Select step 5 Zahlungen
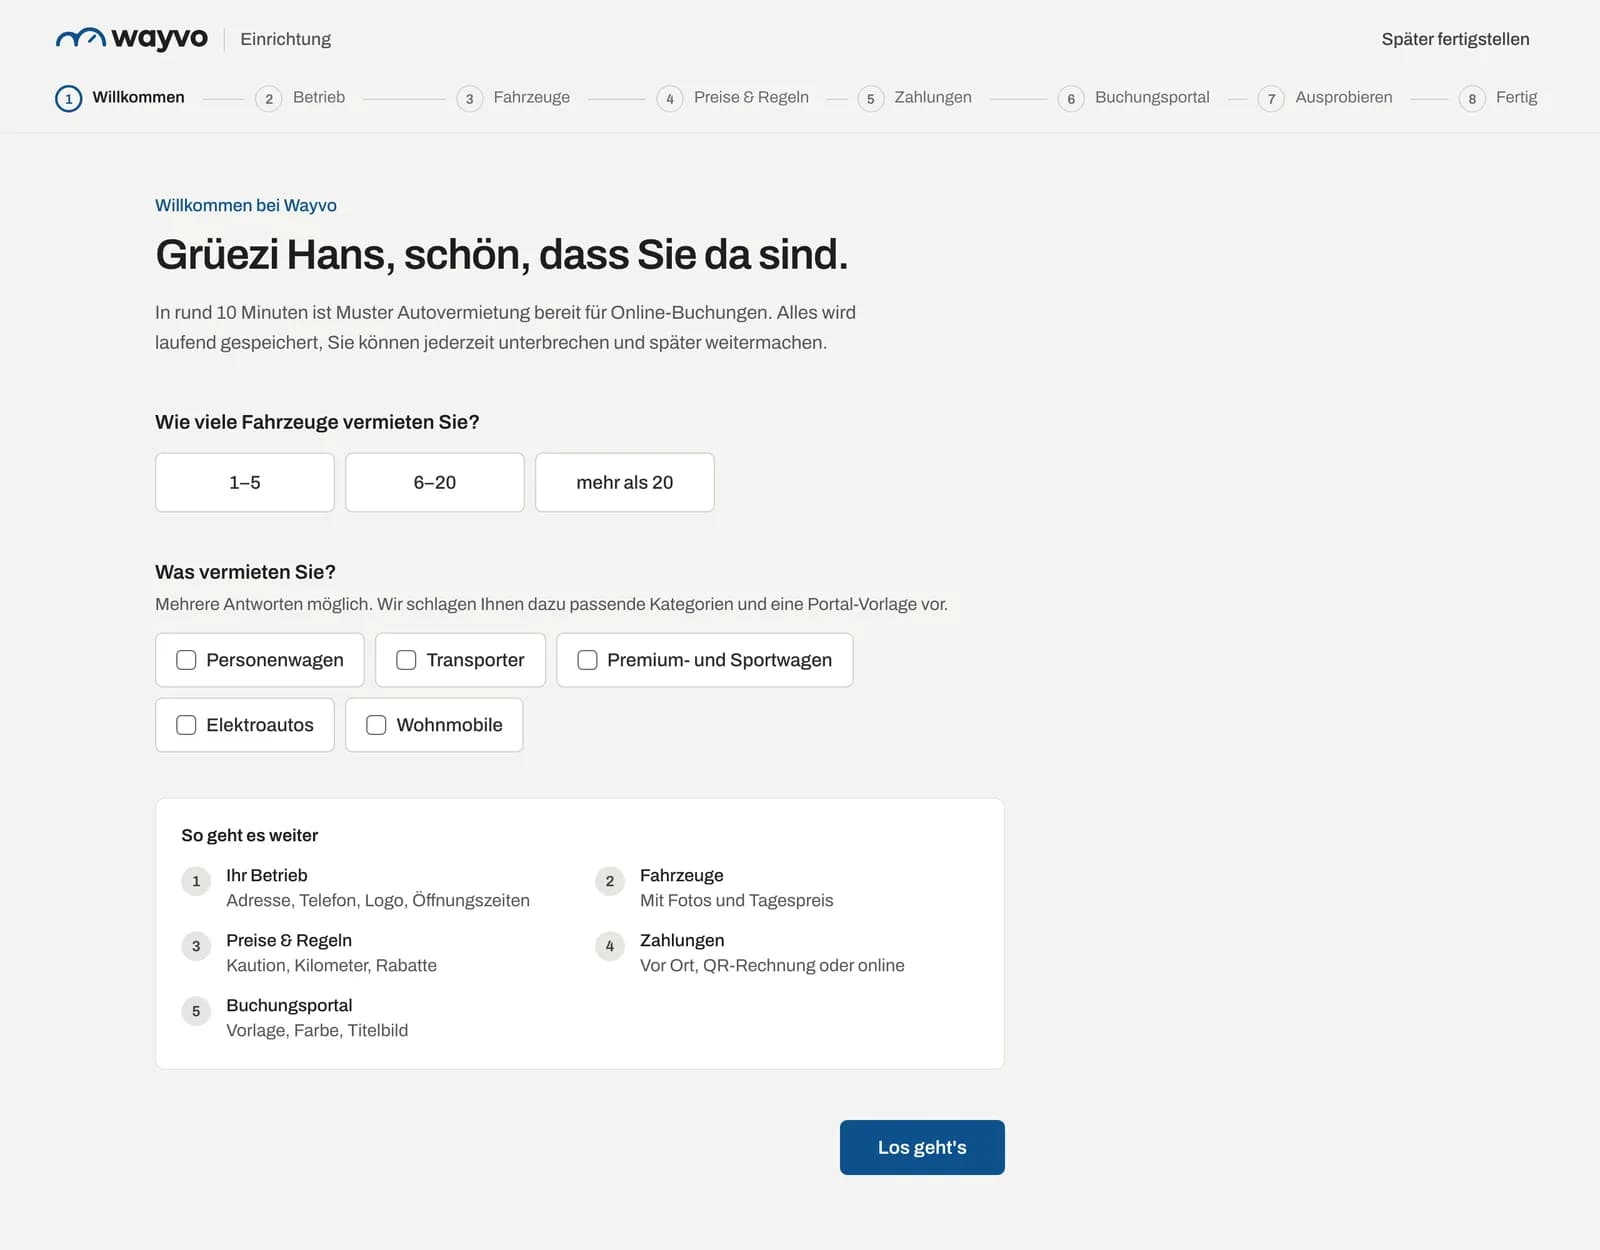 click(x=915, y=98)
